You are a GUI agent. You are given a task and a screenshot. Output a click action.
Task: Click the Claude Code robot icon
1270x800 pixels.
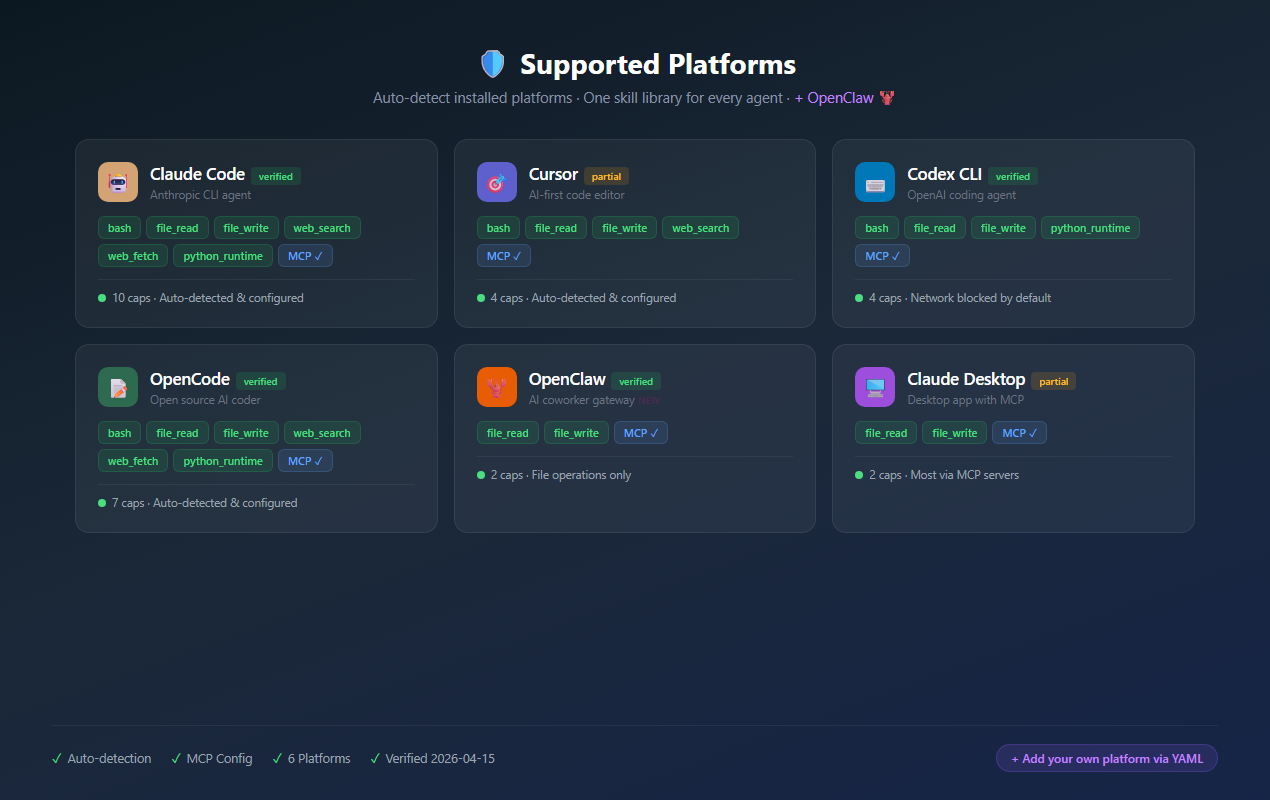117,182
